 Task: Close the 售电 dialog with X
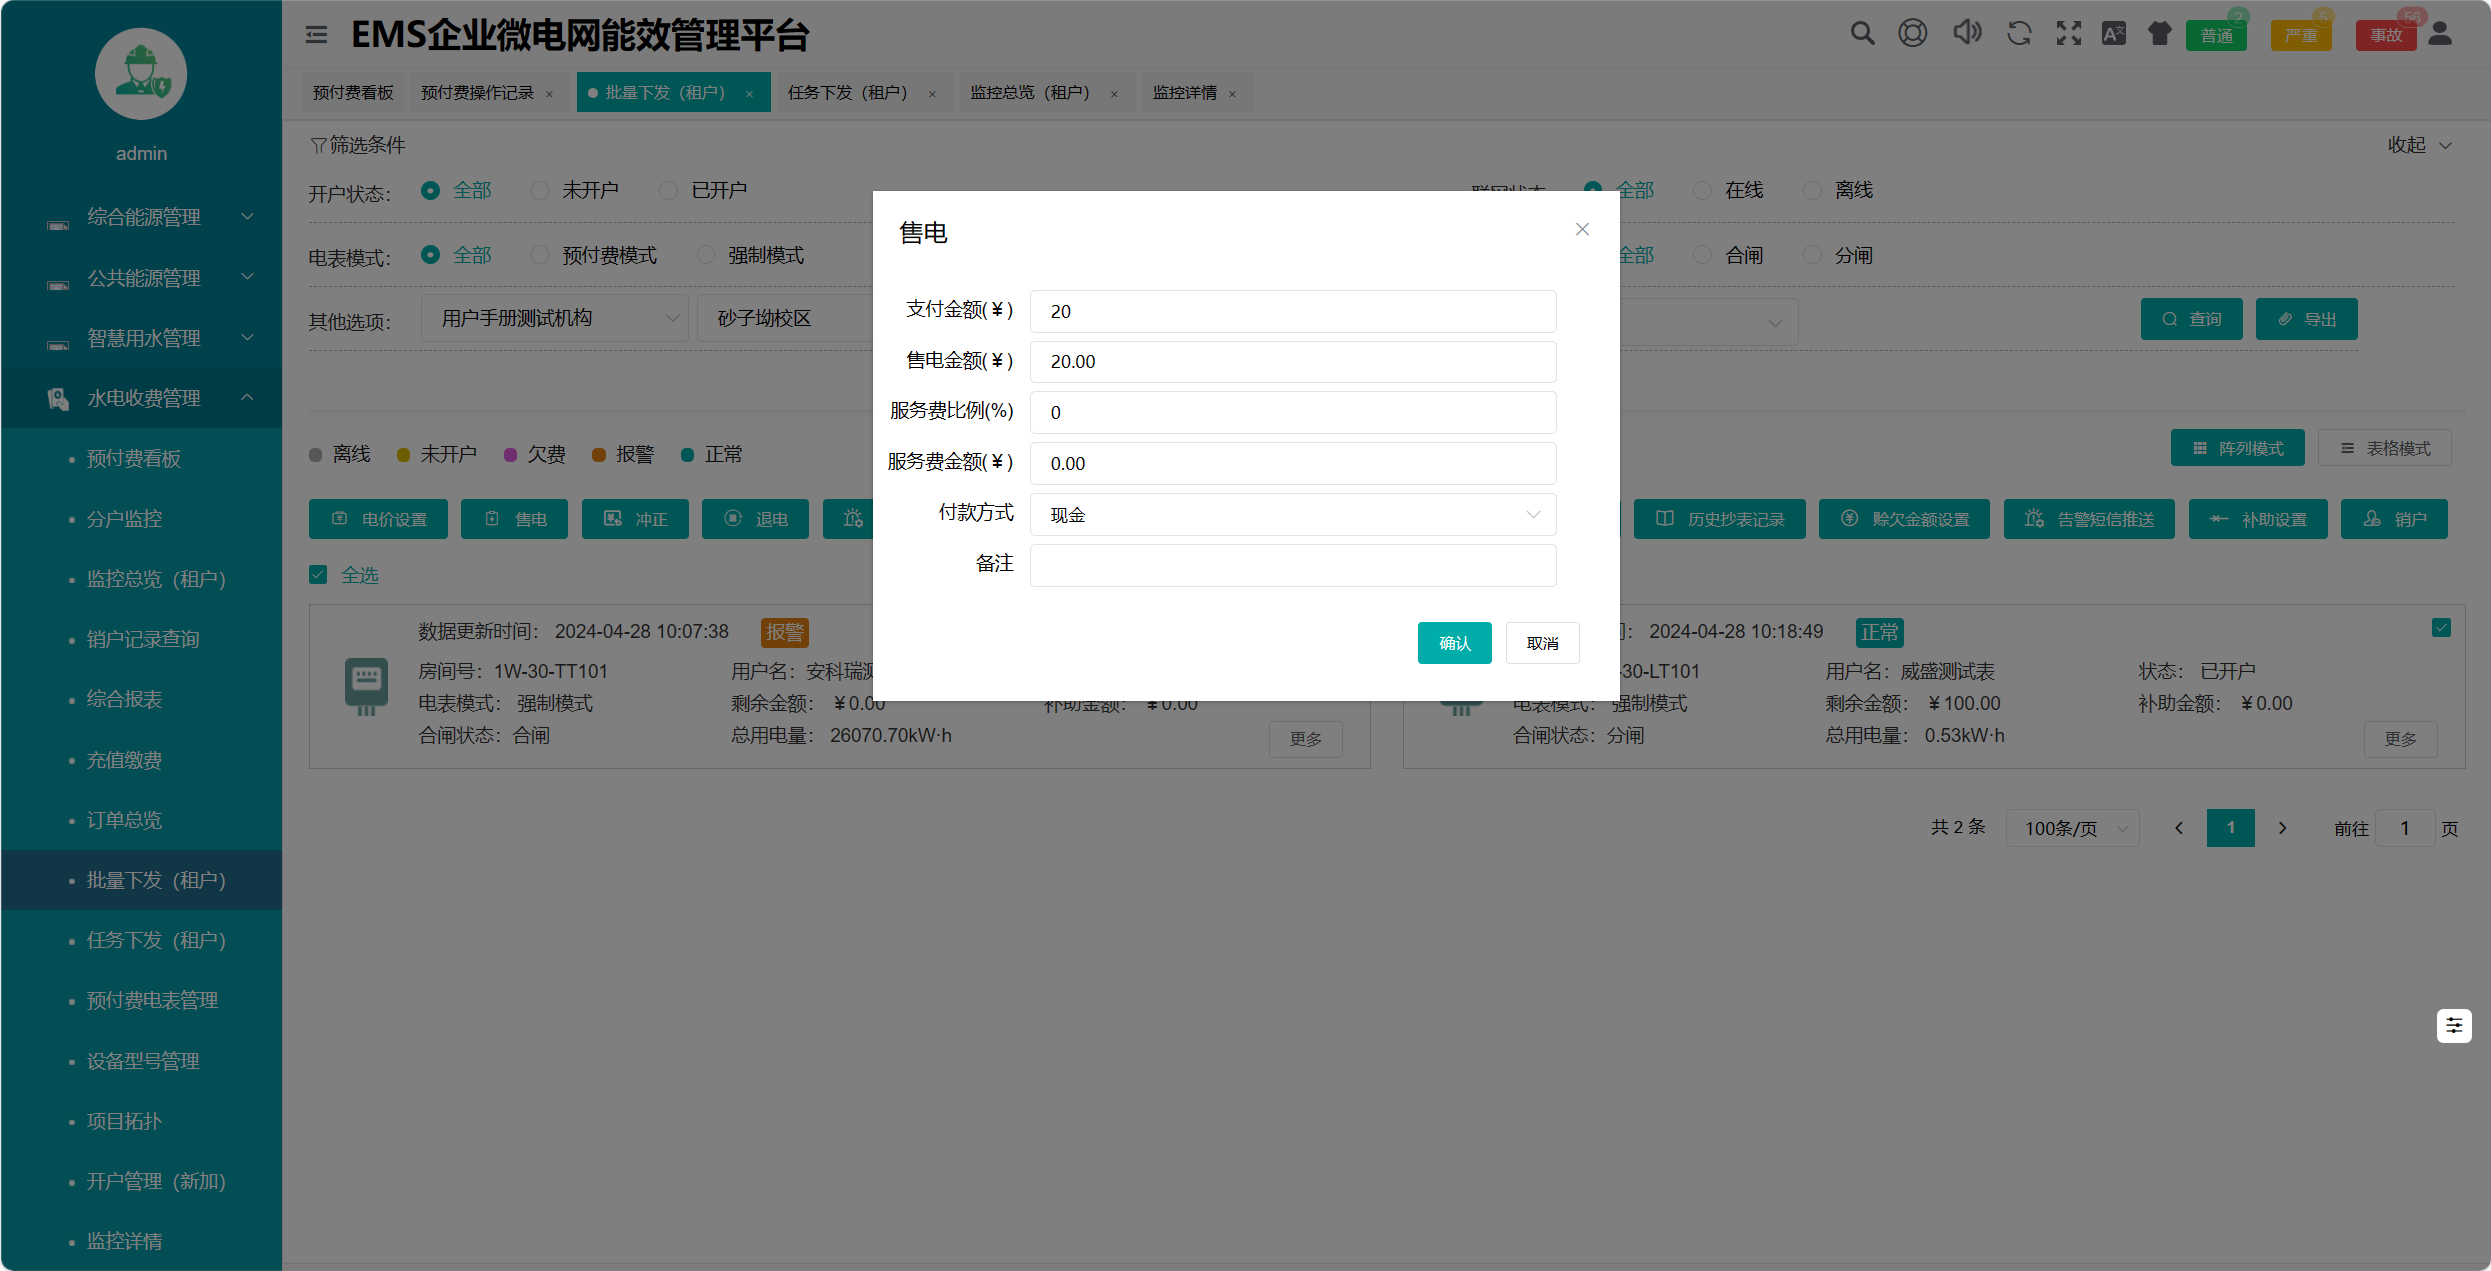1582,229
